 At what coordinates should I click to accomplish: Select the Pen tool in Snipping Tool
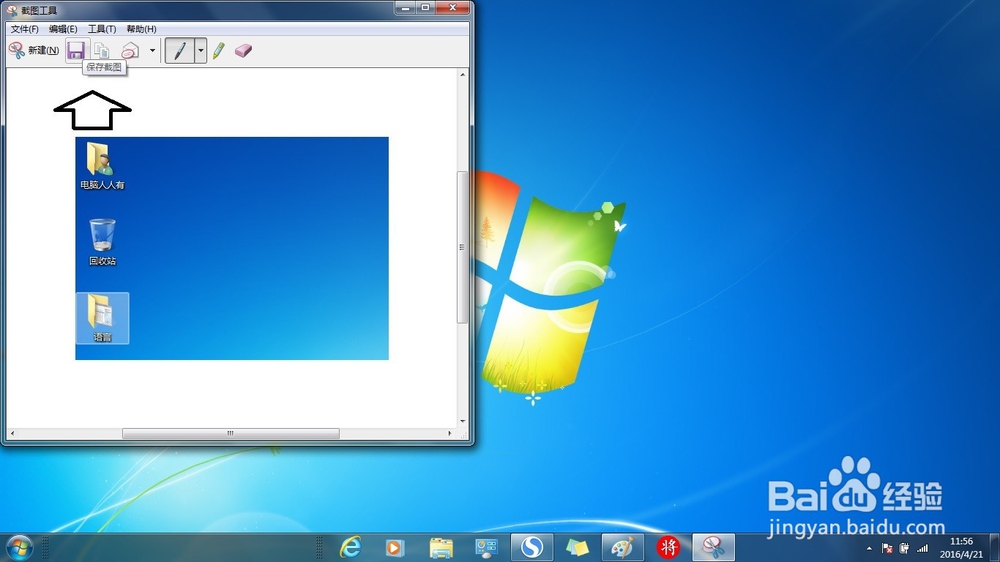180,50
